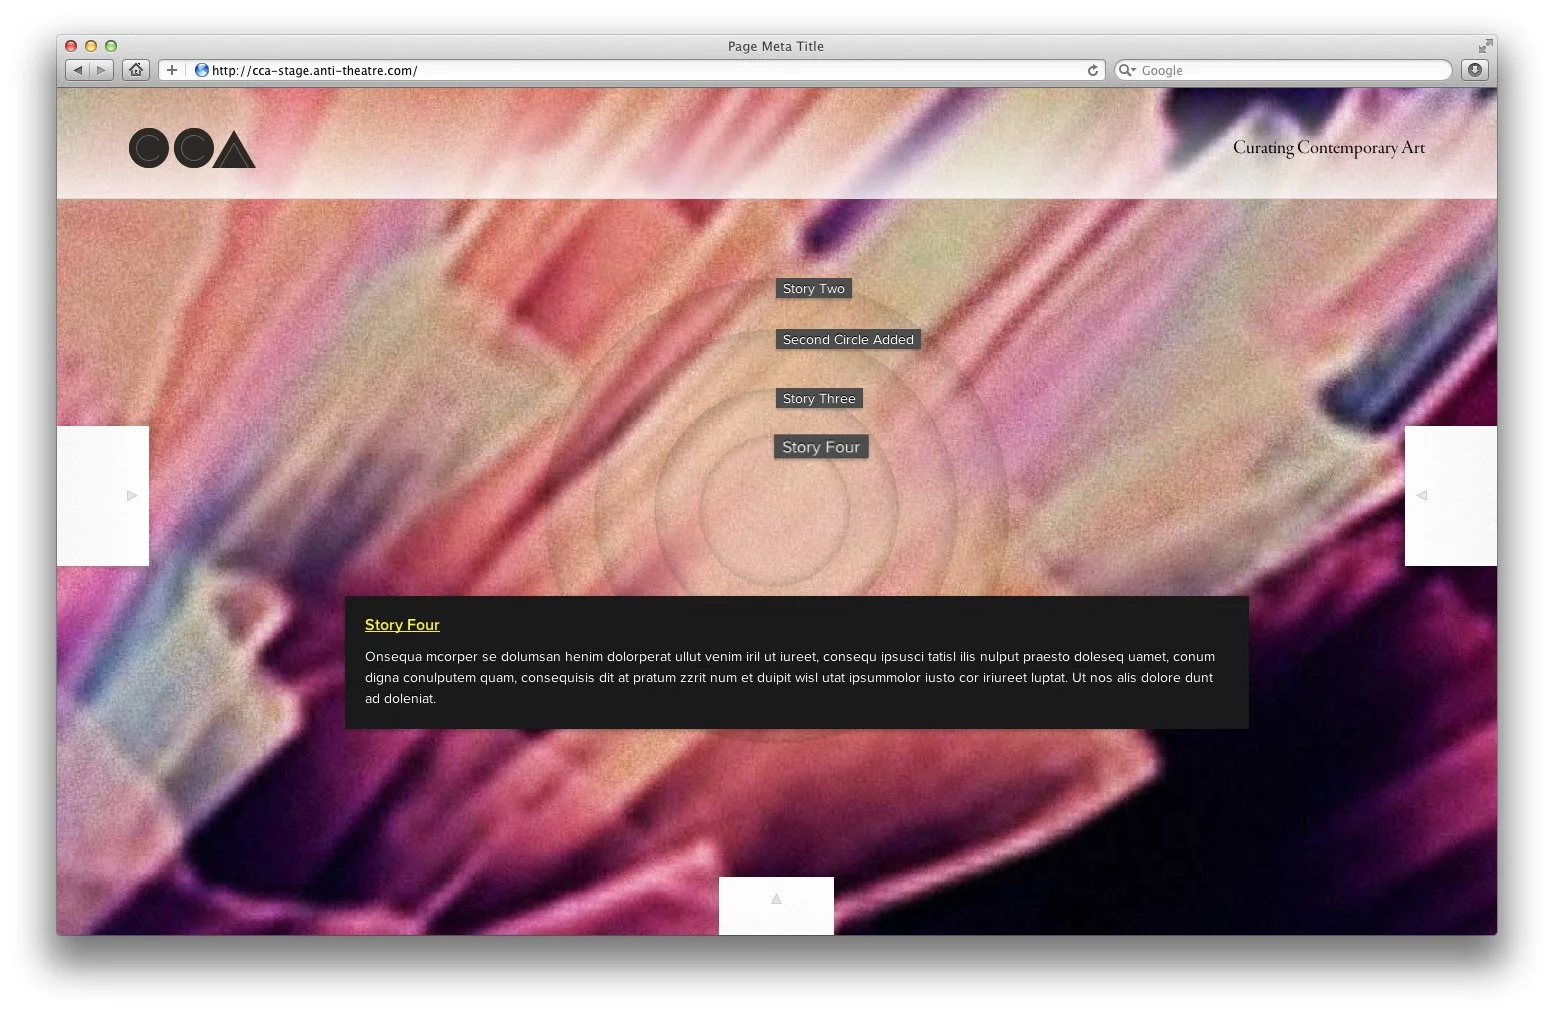Screen dimensions: 1554x1014
Task: Go back with the browser back arrow
Action: click(77, 70)
